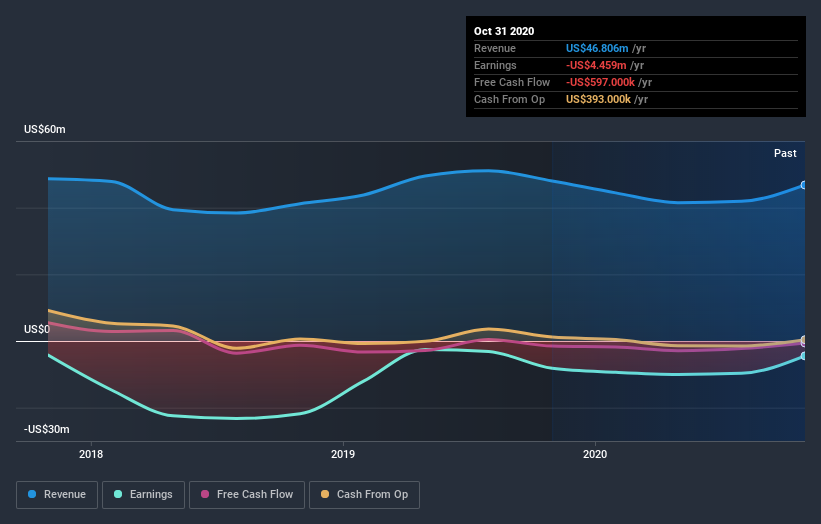Select the 2020 x-axis label
This screenshot has width=821, height=524.
point(595,454)
